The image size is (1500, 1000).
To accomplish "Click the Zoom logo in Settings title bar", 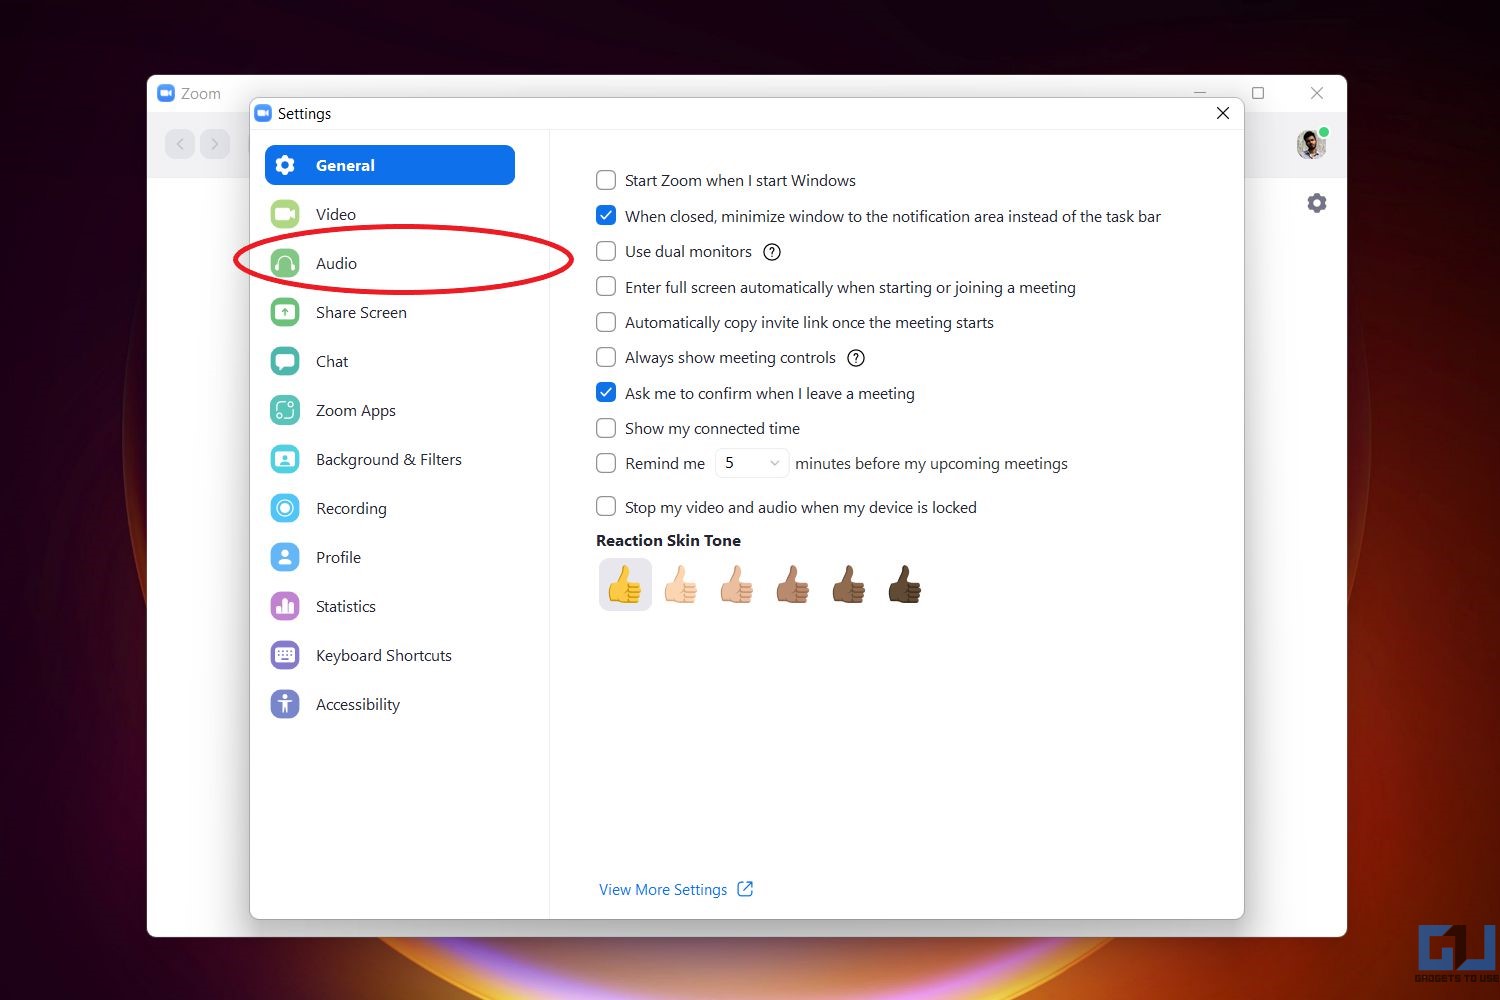I will tap(263, 113).
